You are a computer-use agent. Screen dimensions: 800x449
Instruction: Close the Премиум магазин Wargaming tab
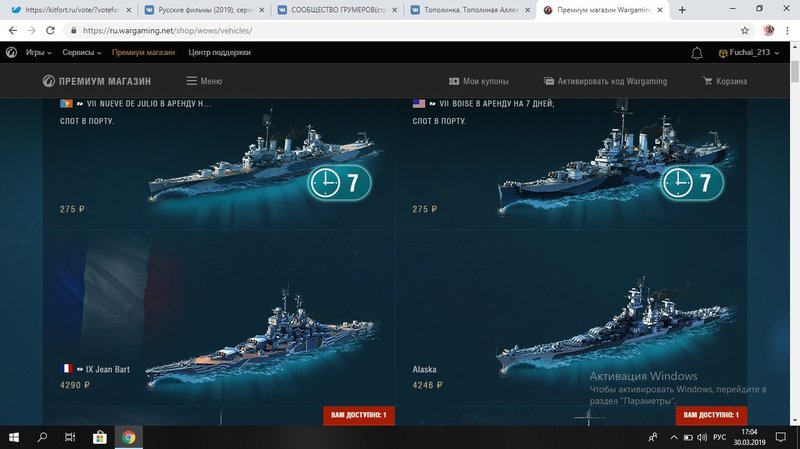click(660, 10)
